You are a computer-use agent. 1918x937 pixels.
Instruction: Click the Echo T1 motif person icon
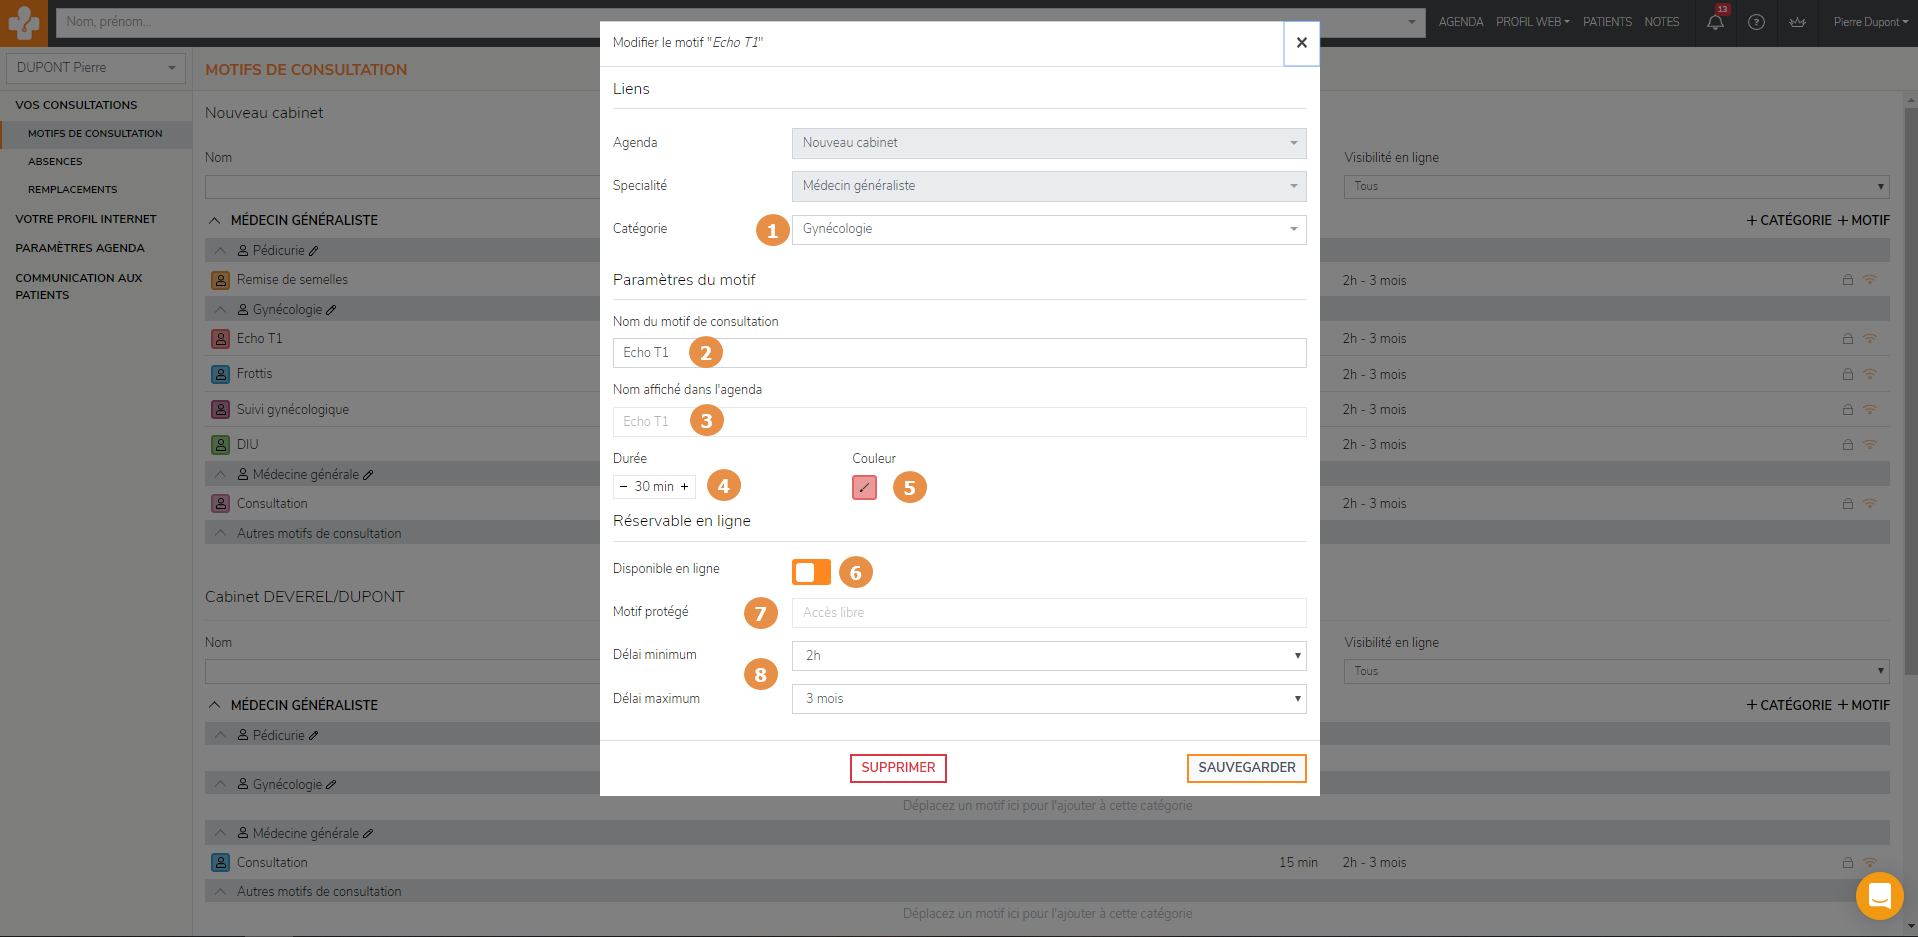(221, 339)
